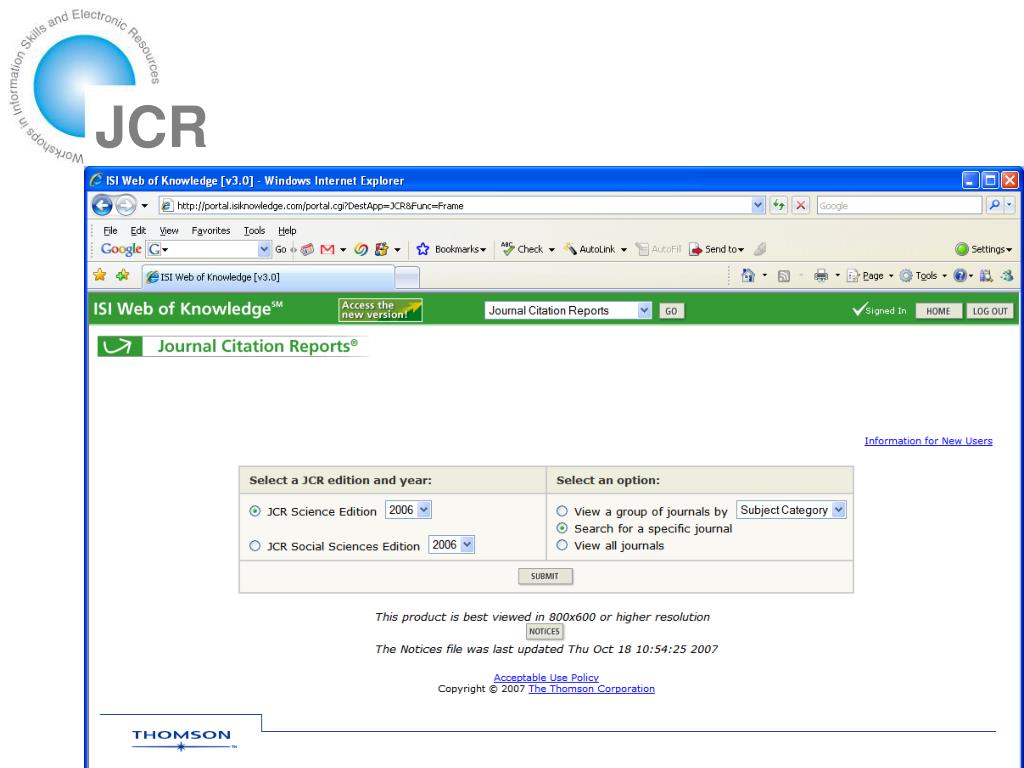Click the Print icon in command bar
Image resolution: width=1024 pixels, height=768 pixels.
pos(821,276)
